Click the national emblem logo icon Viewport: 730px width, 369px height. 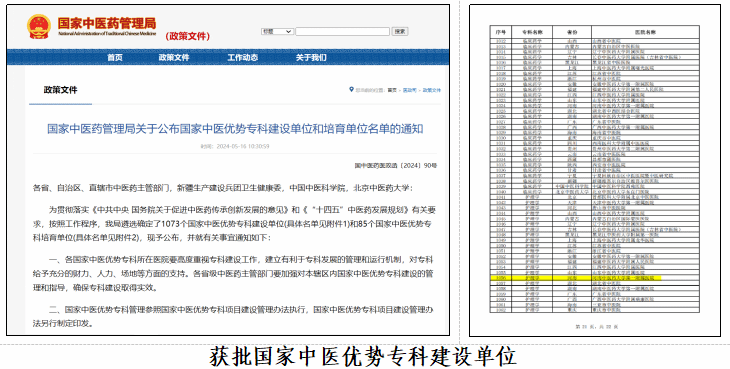click(39, 26)
